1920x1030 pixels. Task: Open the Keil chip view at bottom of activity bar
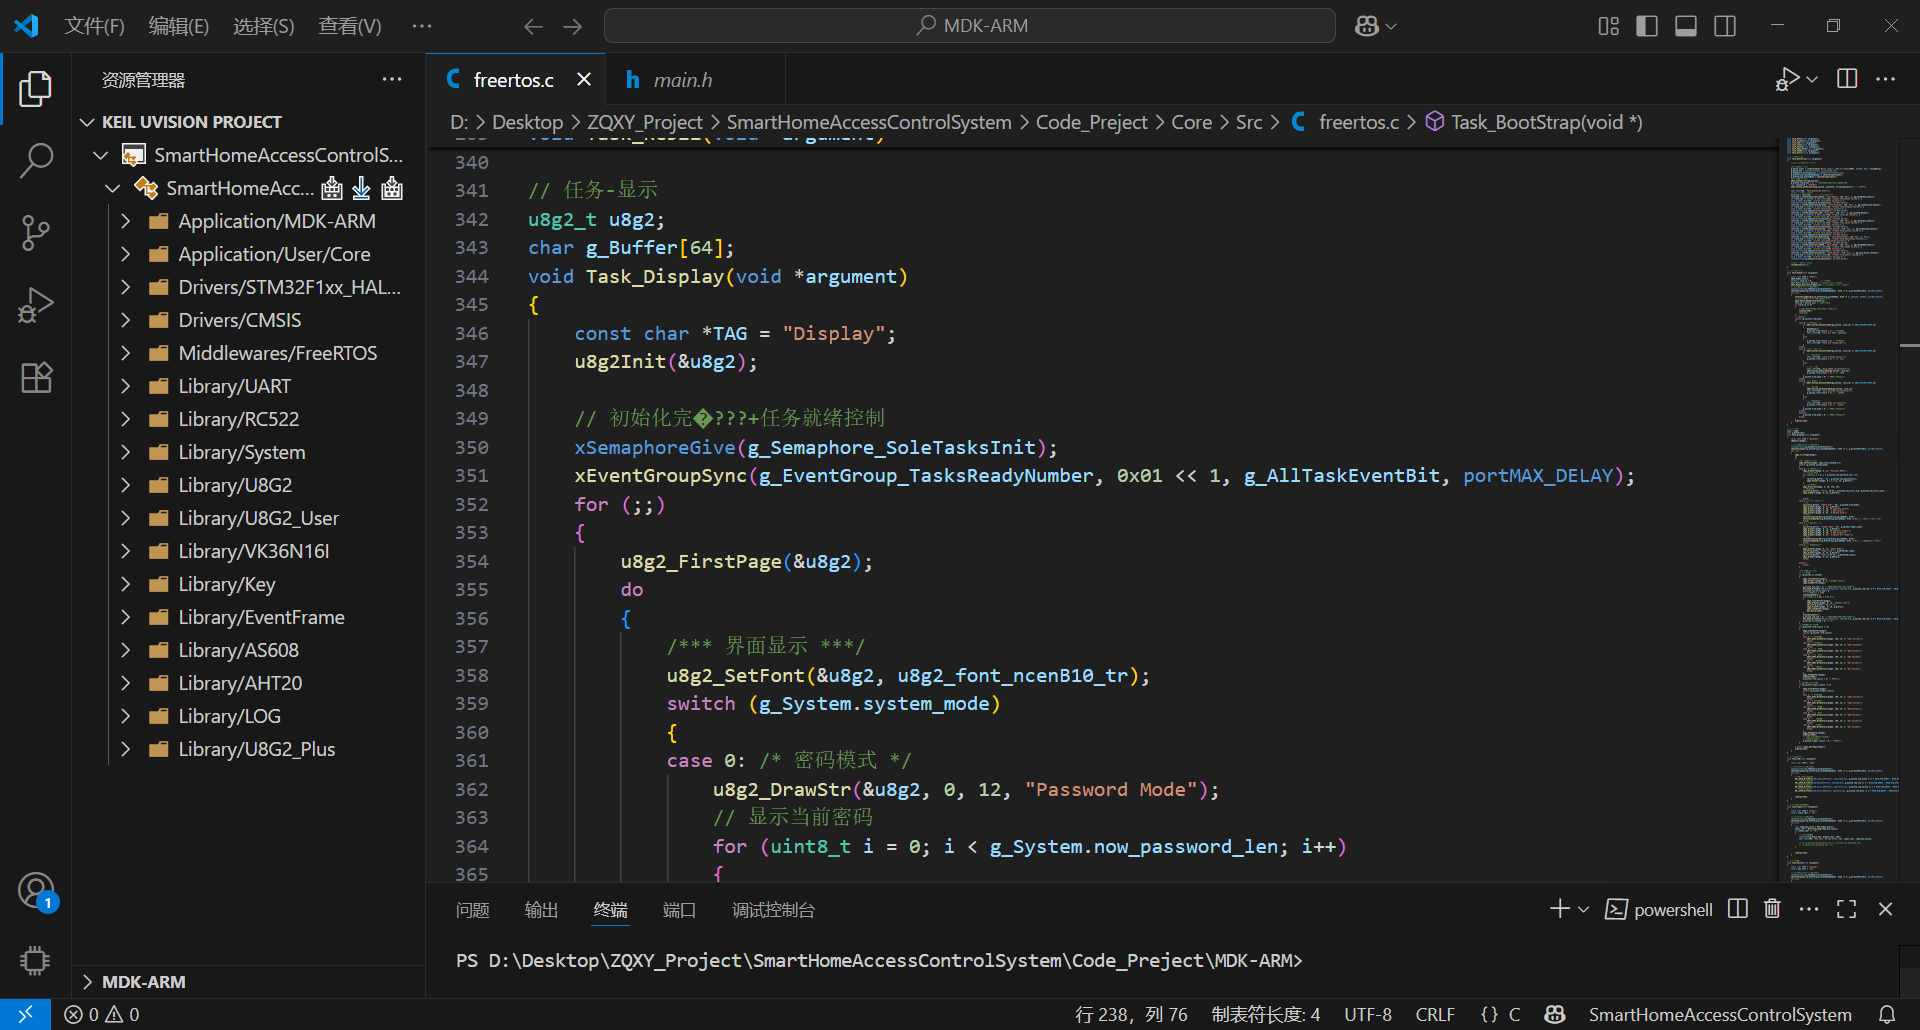[36, 961]
